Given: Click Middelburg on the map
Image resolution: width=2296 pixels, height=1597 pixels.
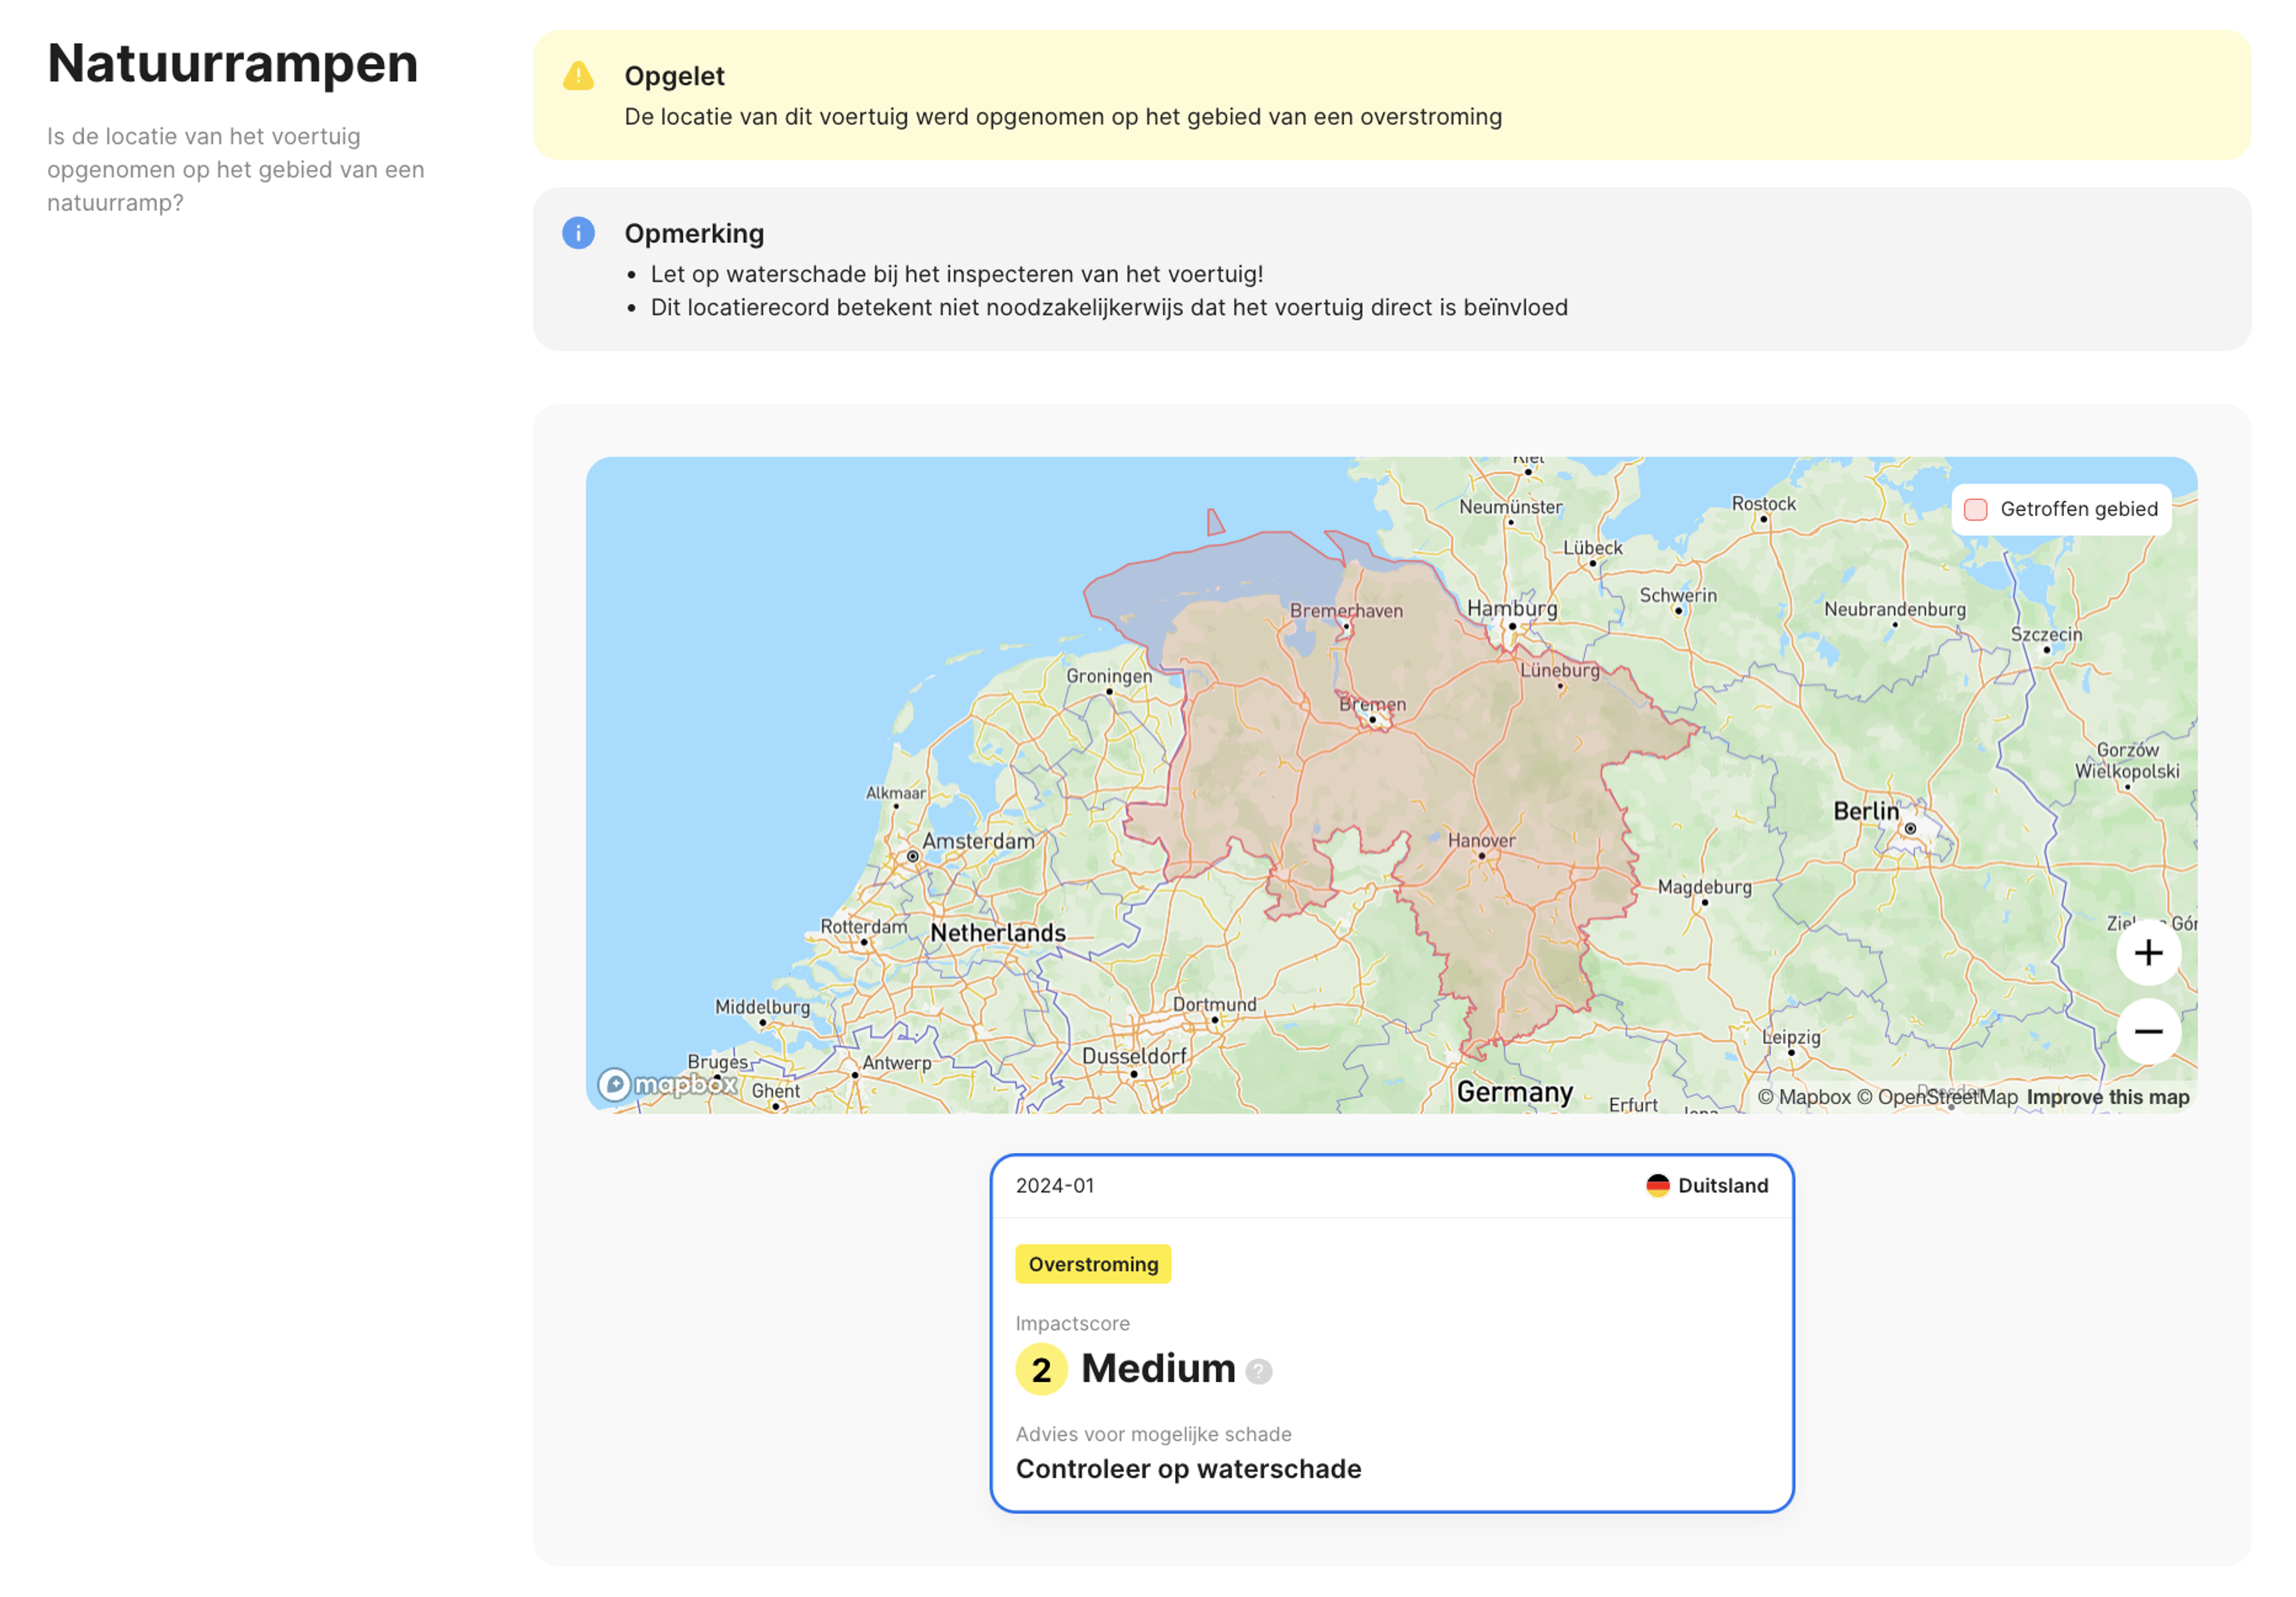Looking at the screenshot, I should coord(762,1007).
